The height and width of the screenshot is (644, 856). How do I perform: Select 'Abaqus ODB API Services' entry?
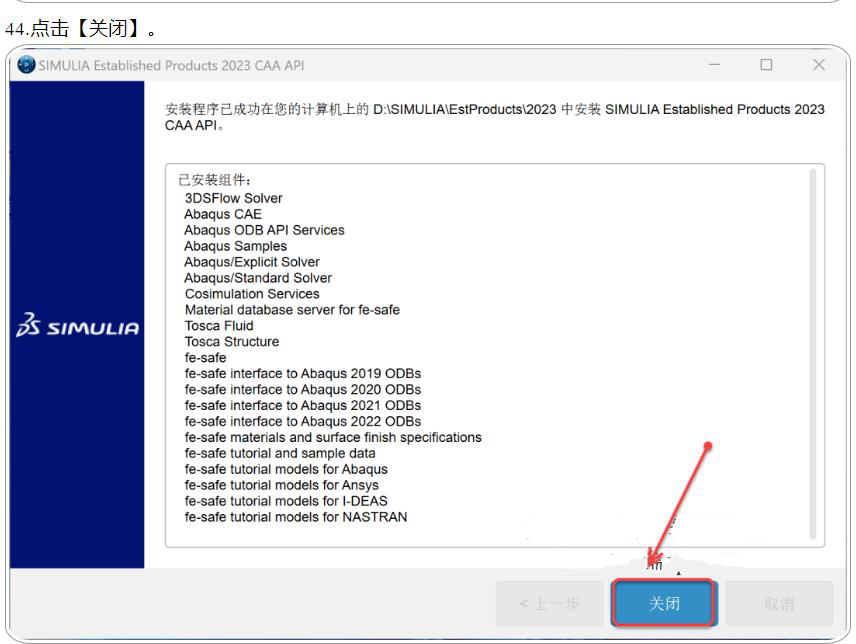[264, 230]
